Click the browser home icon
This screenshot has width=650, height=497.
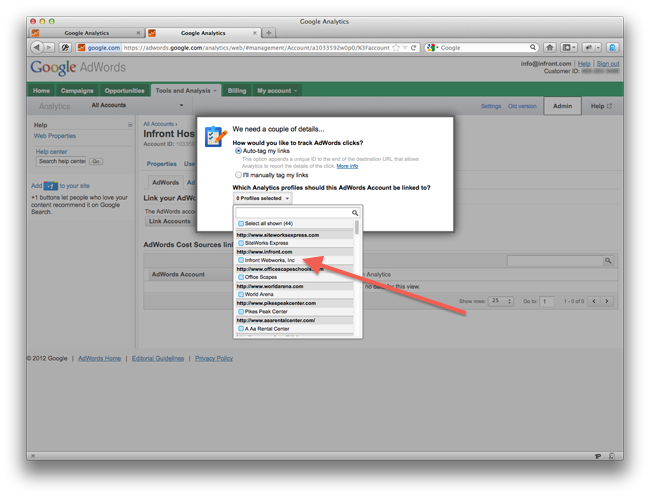point(550,48)
